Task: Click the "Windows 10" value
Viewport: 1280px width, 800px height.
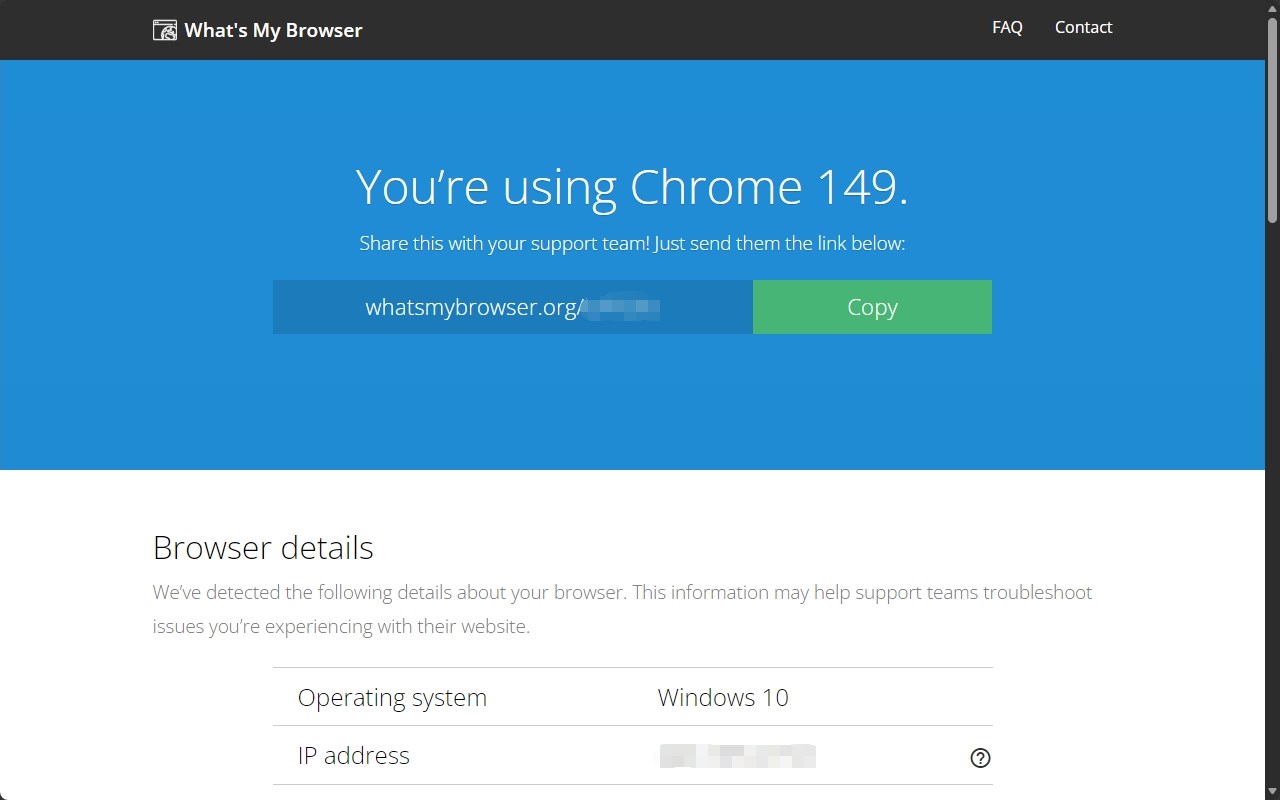Action: (x=723, y=698)
